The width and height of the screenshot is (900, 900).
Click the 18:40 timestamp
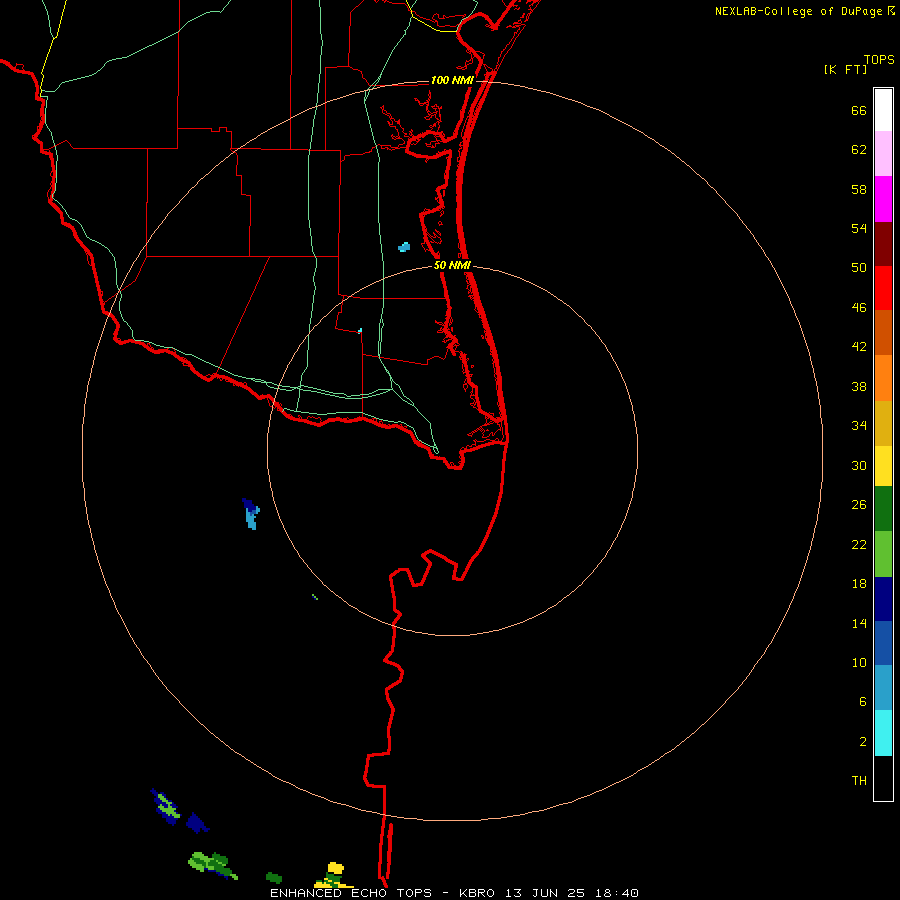pyautogui.click(x=616, y=893)
